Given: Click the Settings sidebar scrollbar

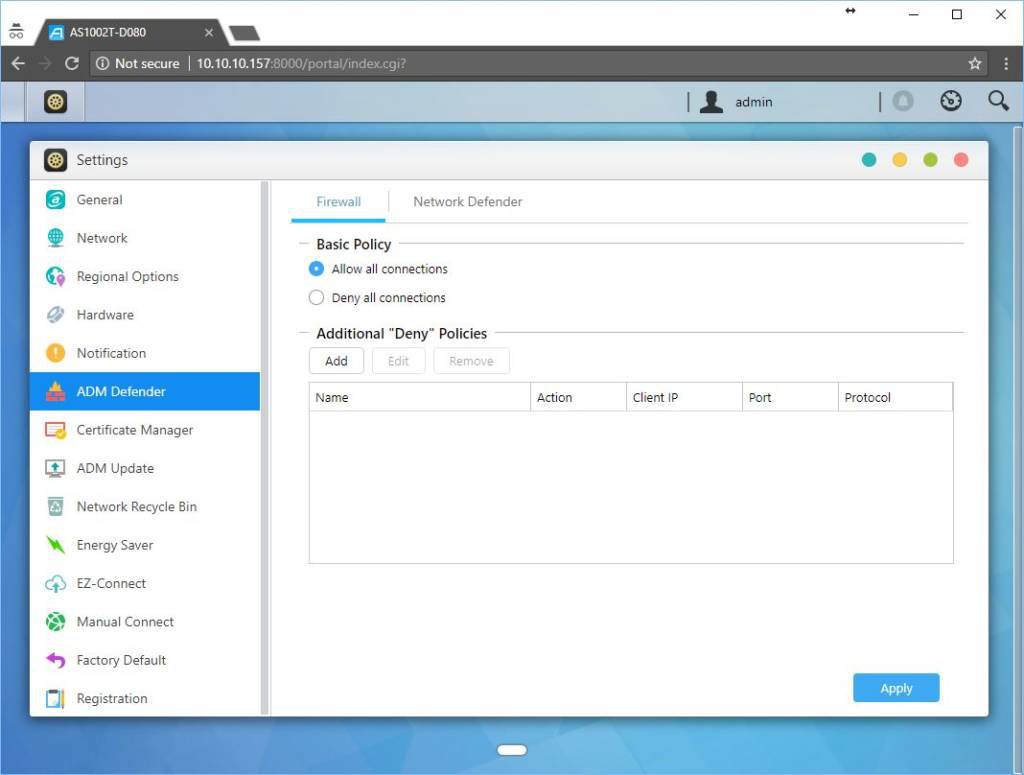Looking at the screenshot, I should point(264,448).
